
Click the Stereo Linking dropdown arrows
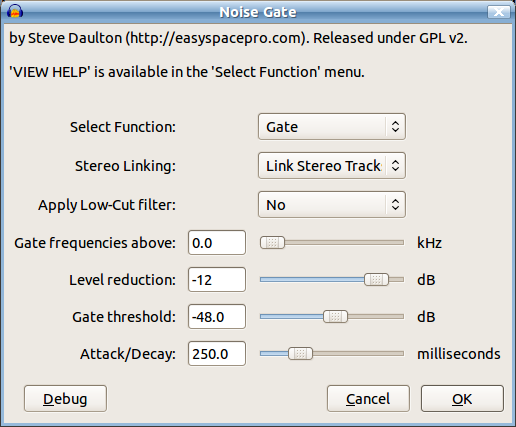(x=395, y=166)
